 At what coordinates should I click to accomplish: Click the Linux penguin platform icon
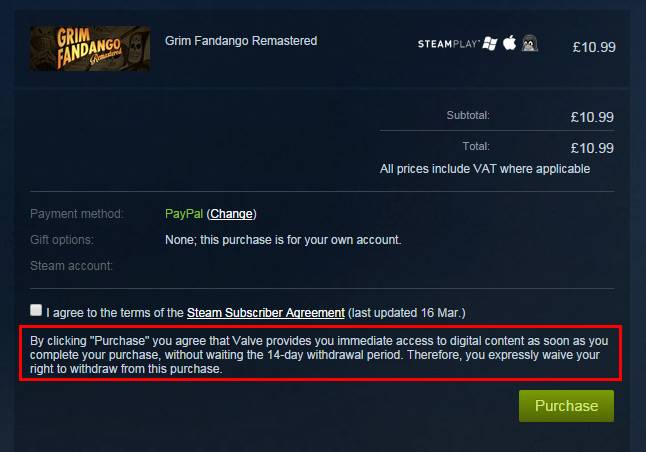pos(530,43)
